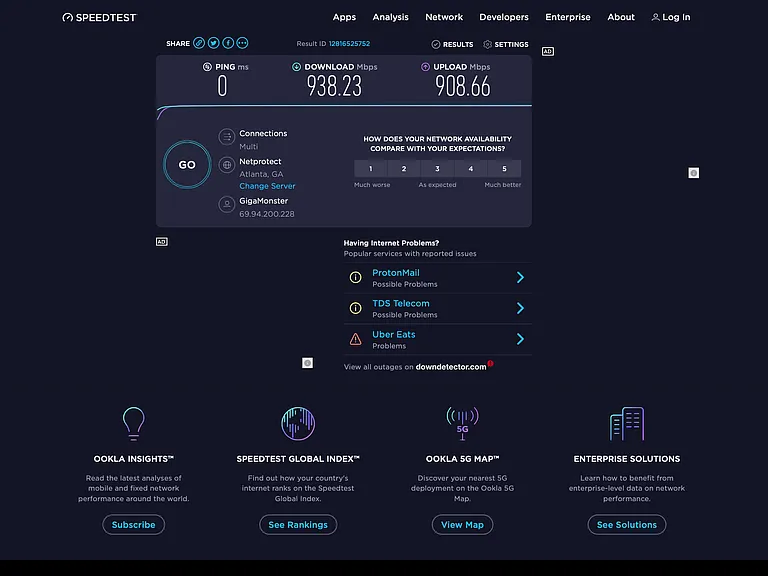This screenshot has width=768, height=576.
Task: Expand the Uber Eats problems chevron
Action: point(520,339)
